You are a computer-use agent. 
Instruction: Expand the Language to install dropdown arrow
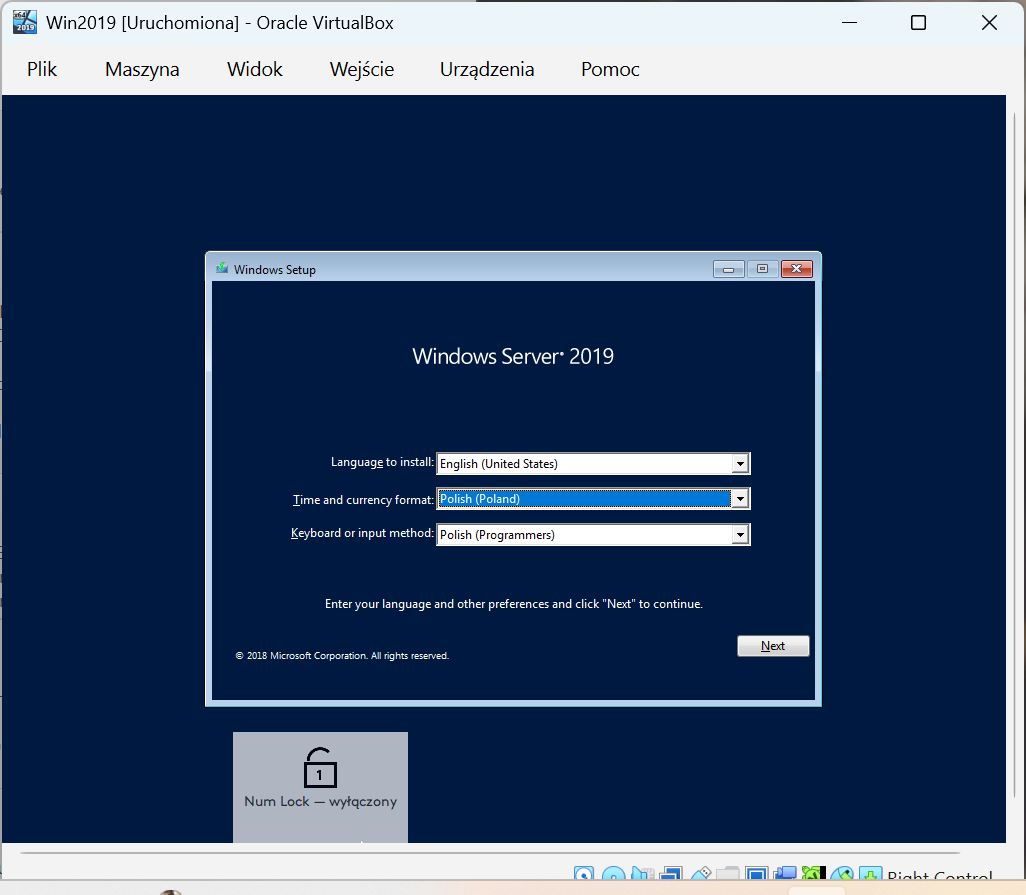click(740, 464)
